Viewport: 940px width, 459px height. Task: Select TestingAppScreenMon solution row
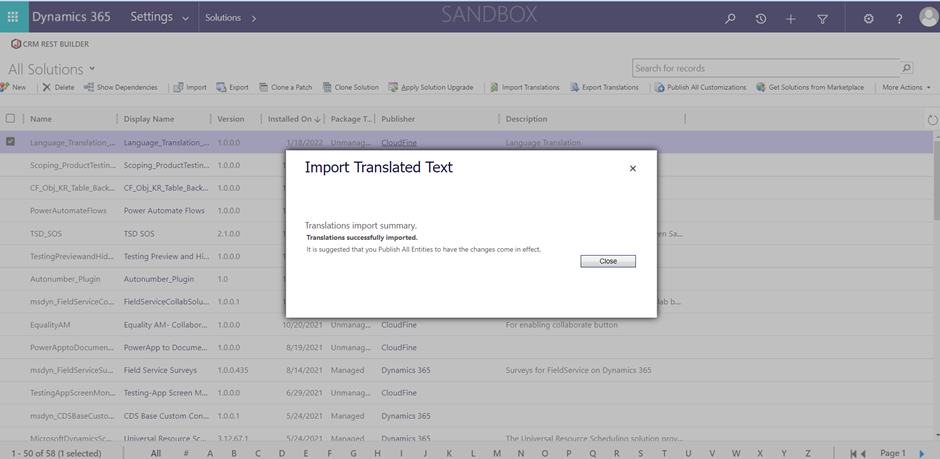(x=466, y=393)
